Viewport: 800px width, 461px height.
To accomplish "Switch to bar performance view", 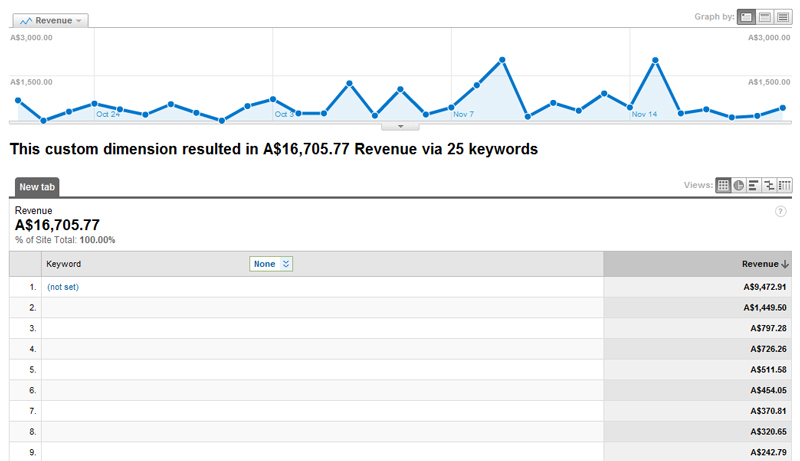I will tap(754, 185).
